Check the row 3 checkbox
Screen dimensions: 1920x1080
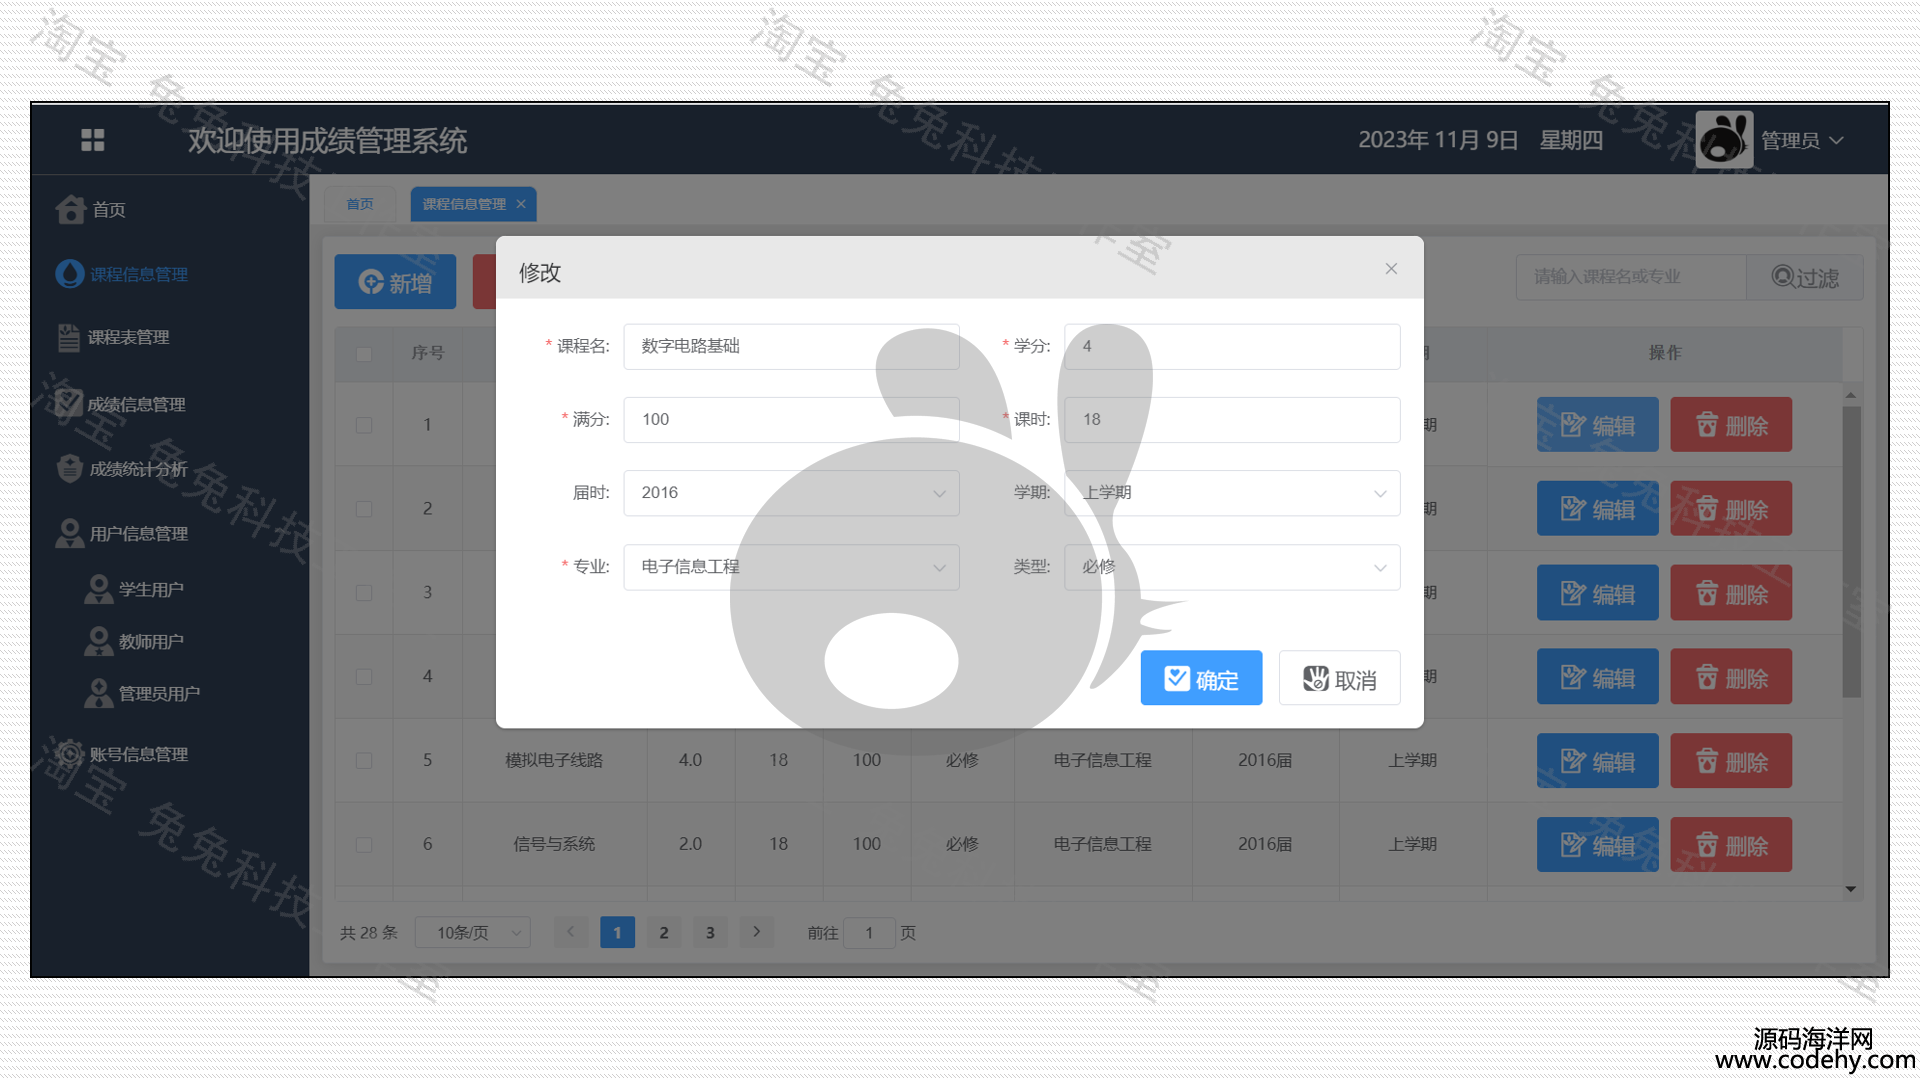coord(364,593)
